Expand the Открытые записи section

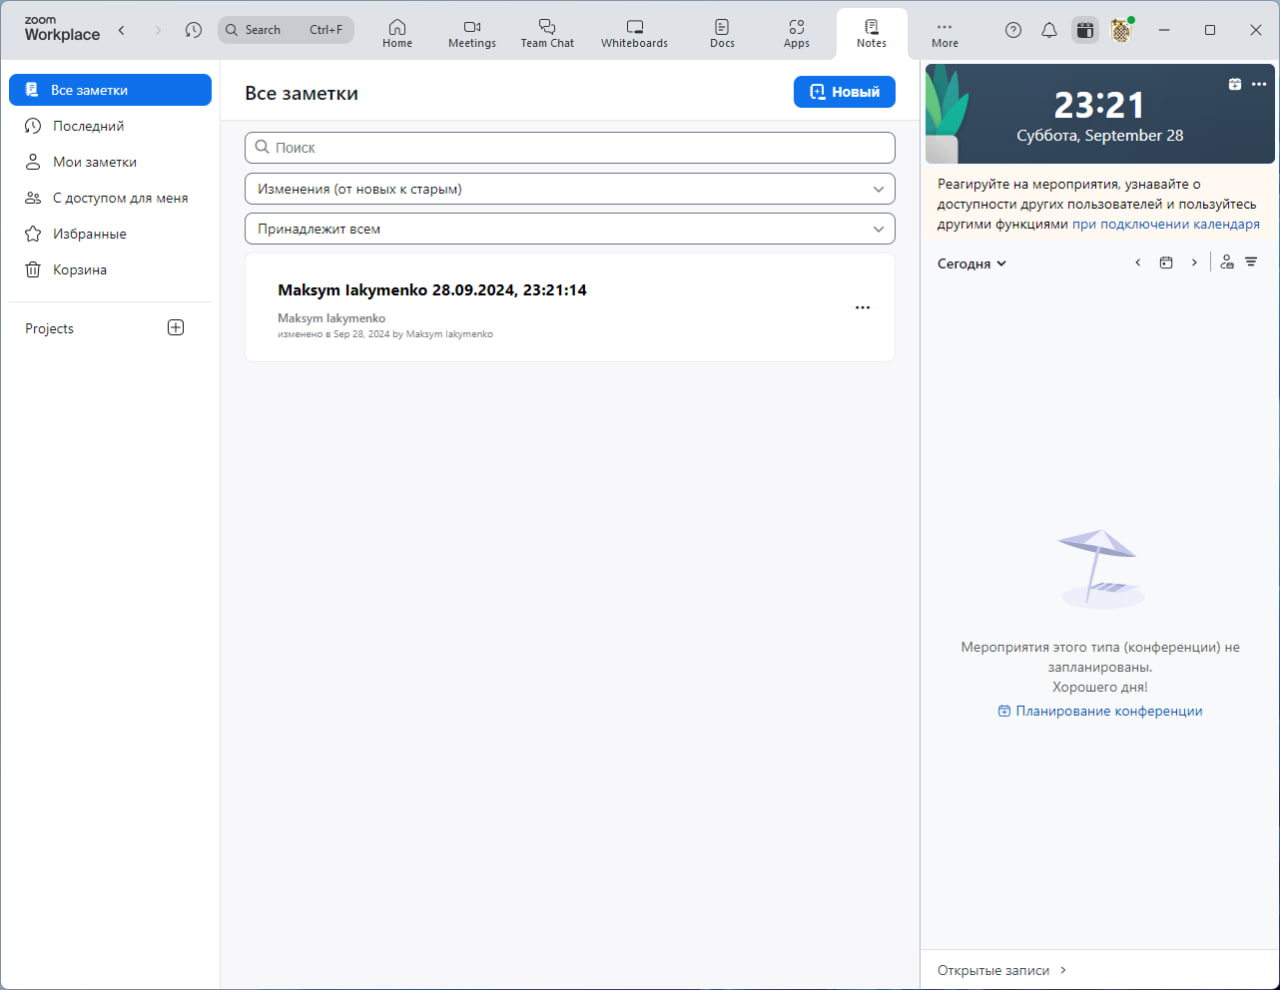1002,970
